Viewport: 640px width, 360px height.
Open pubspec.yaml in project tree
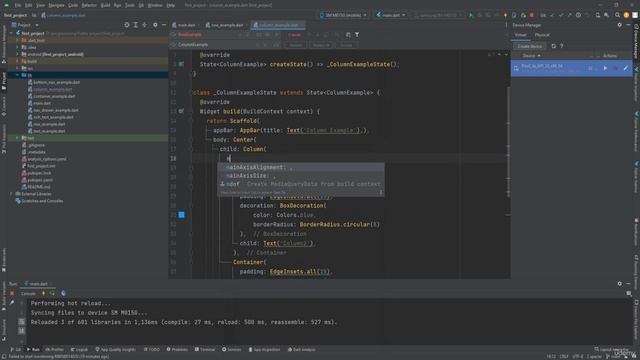click(x=39, y=180)
